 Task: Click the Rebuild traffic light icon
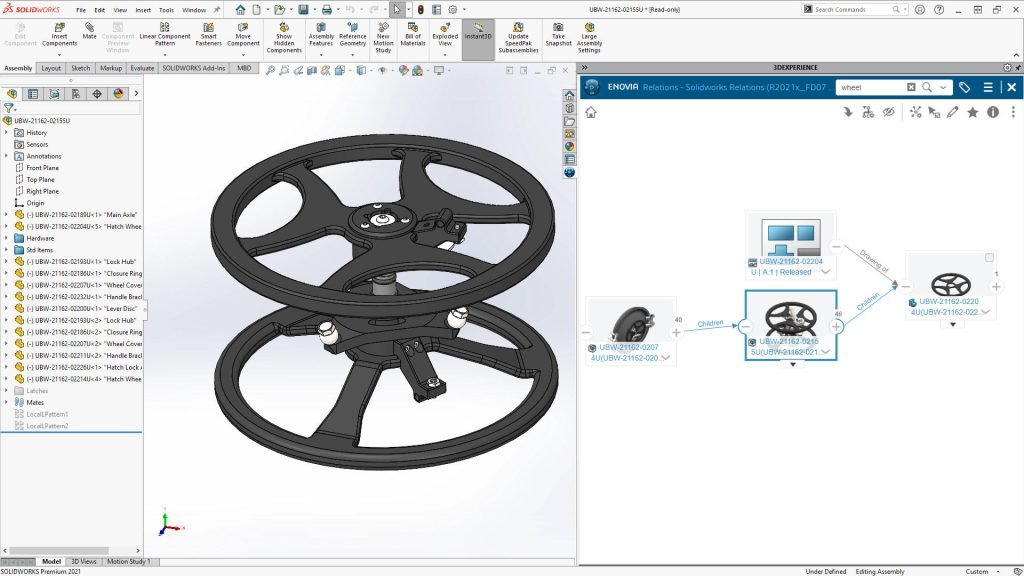tap(421, 10)
